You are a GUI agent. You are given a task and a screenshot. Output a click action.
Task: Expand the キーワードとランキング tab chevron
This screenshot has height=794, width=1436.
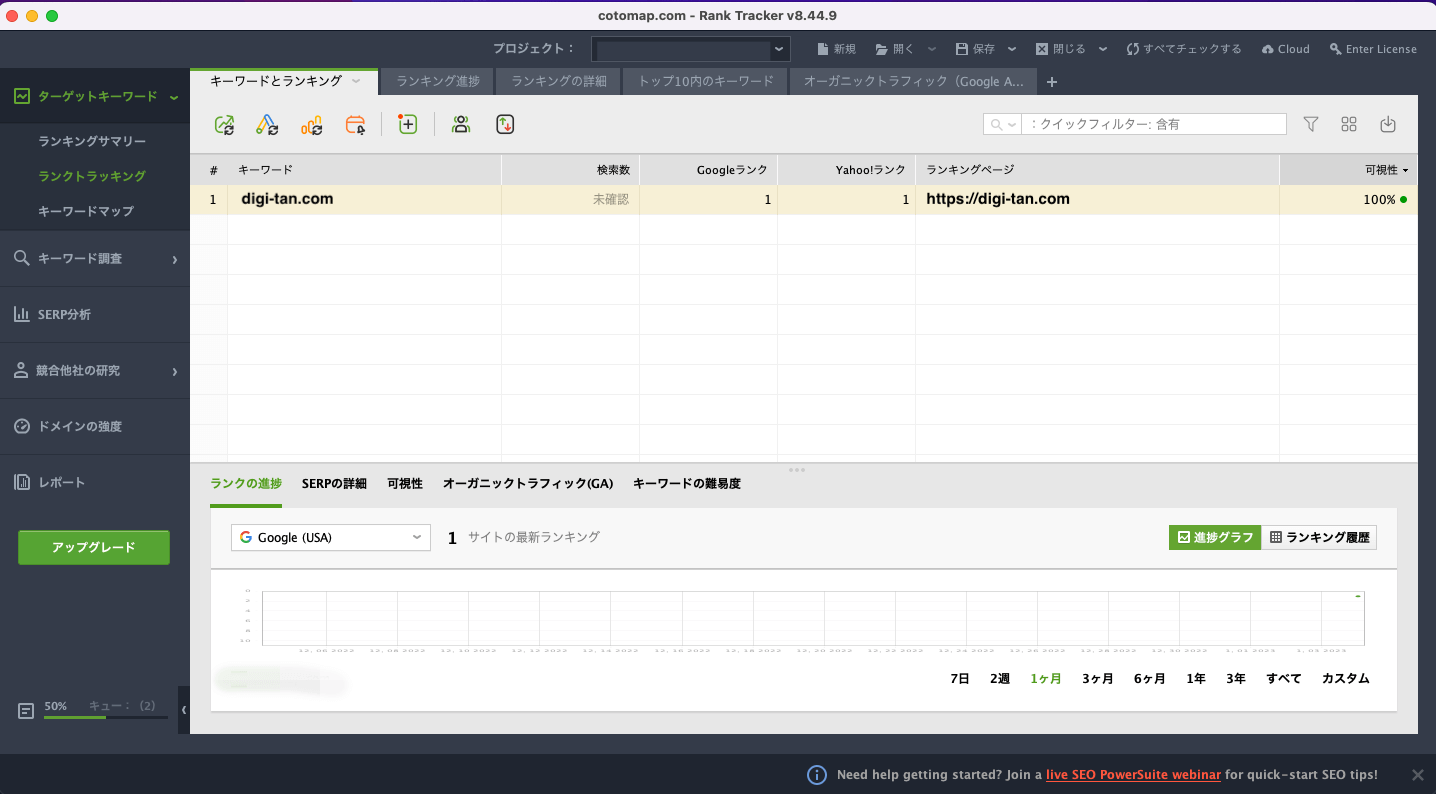[356, 81]
